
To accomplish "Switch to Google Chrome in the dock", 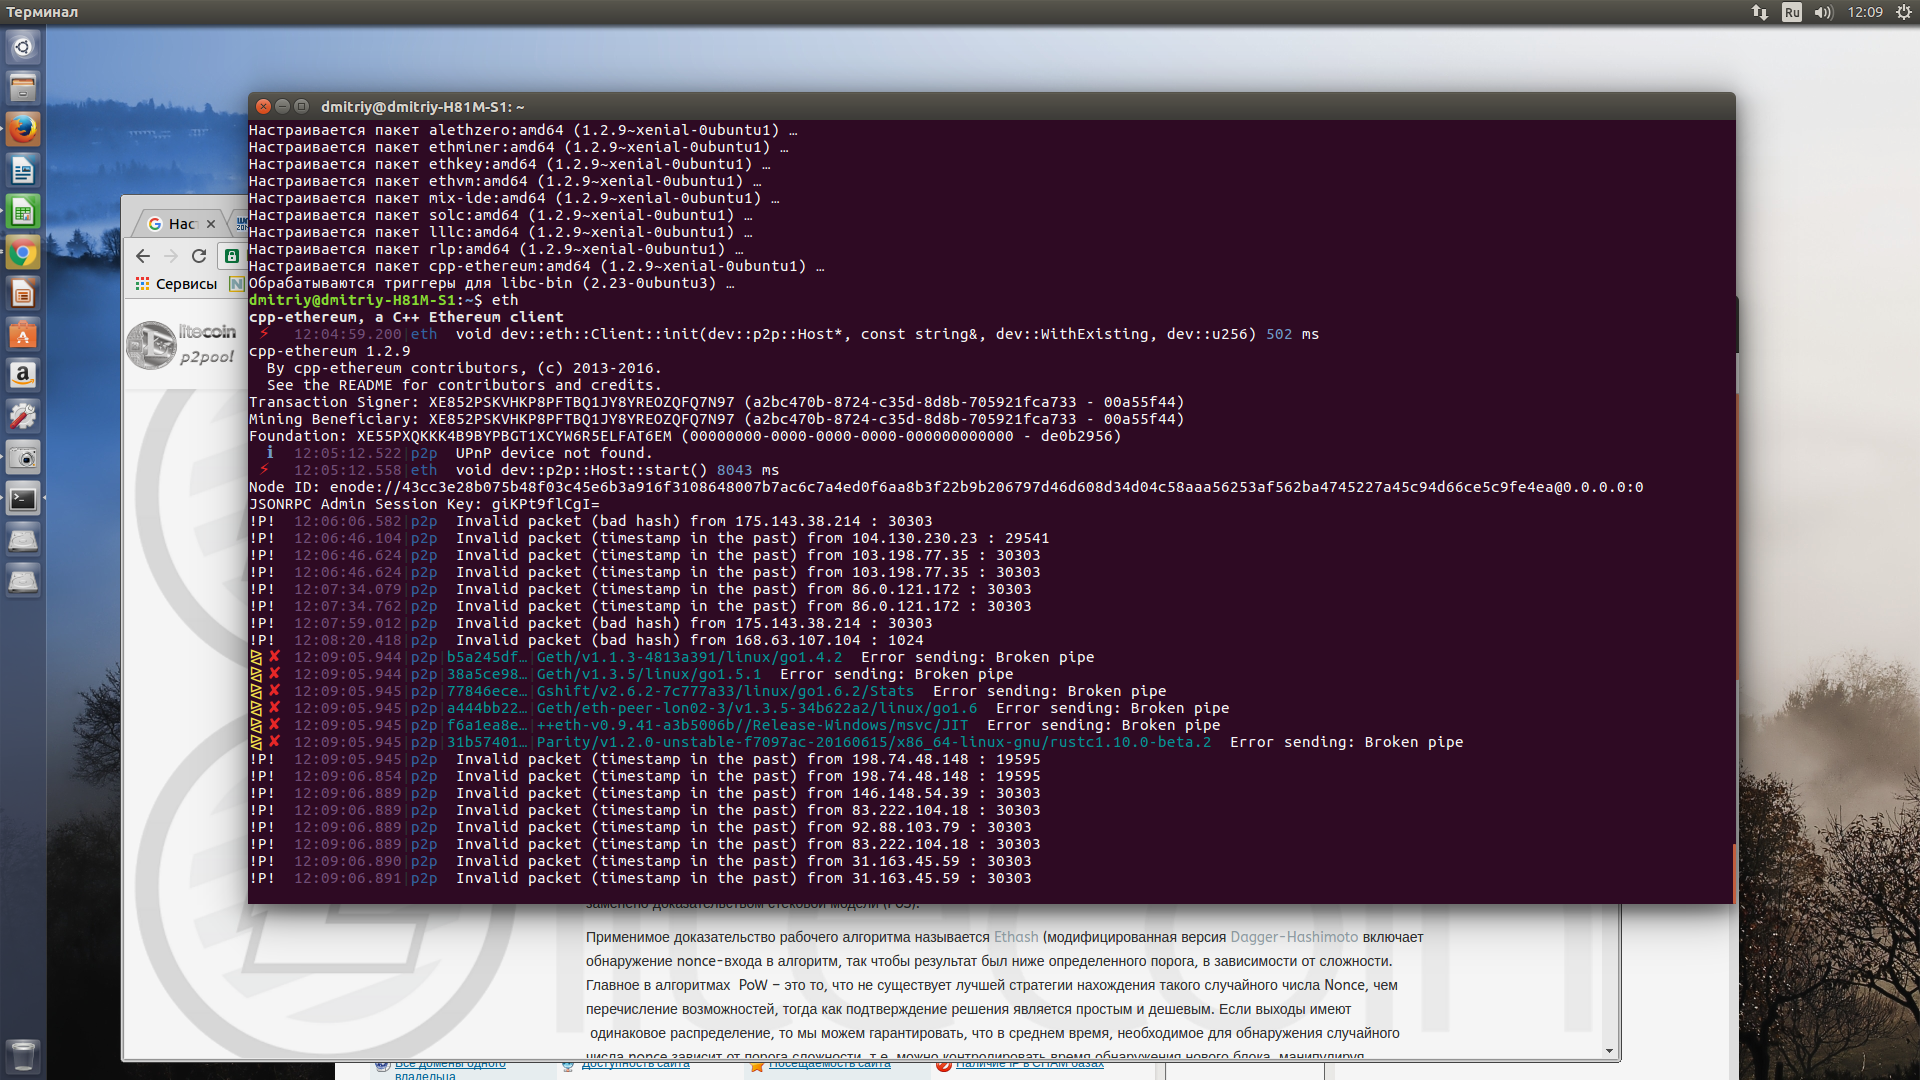I will (23, 252).
